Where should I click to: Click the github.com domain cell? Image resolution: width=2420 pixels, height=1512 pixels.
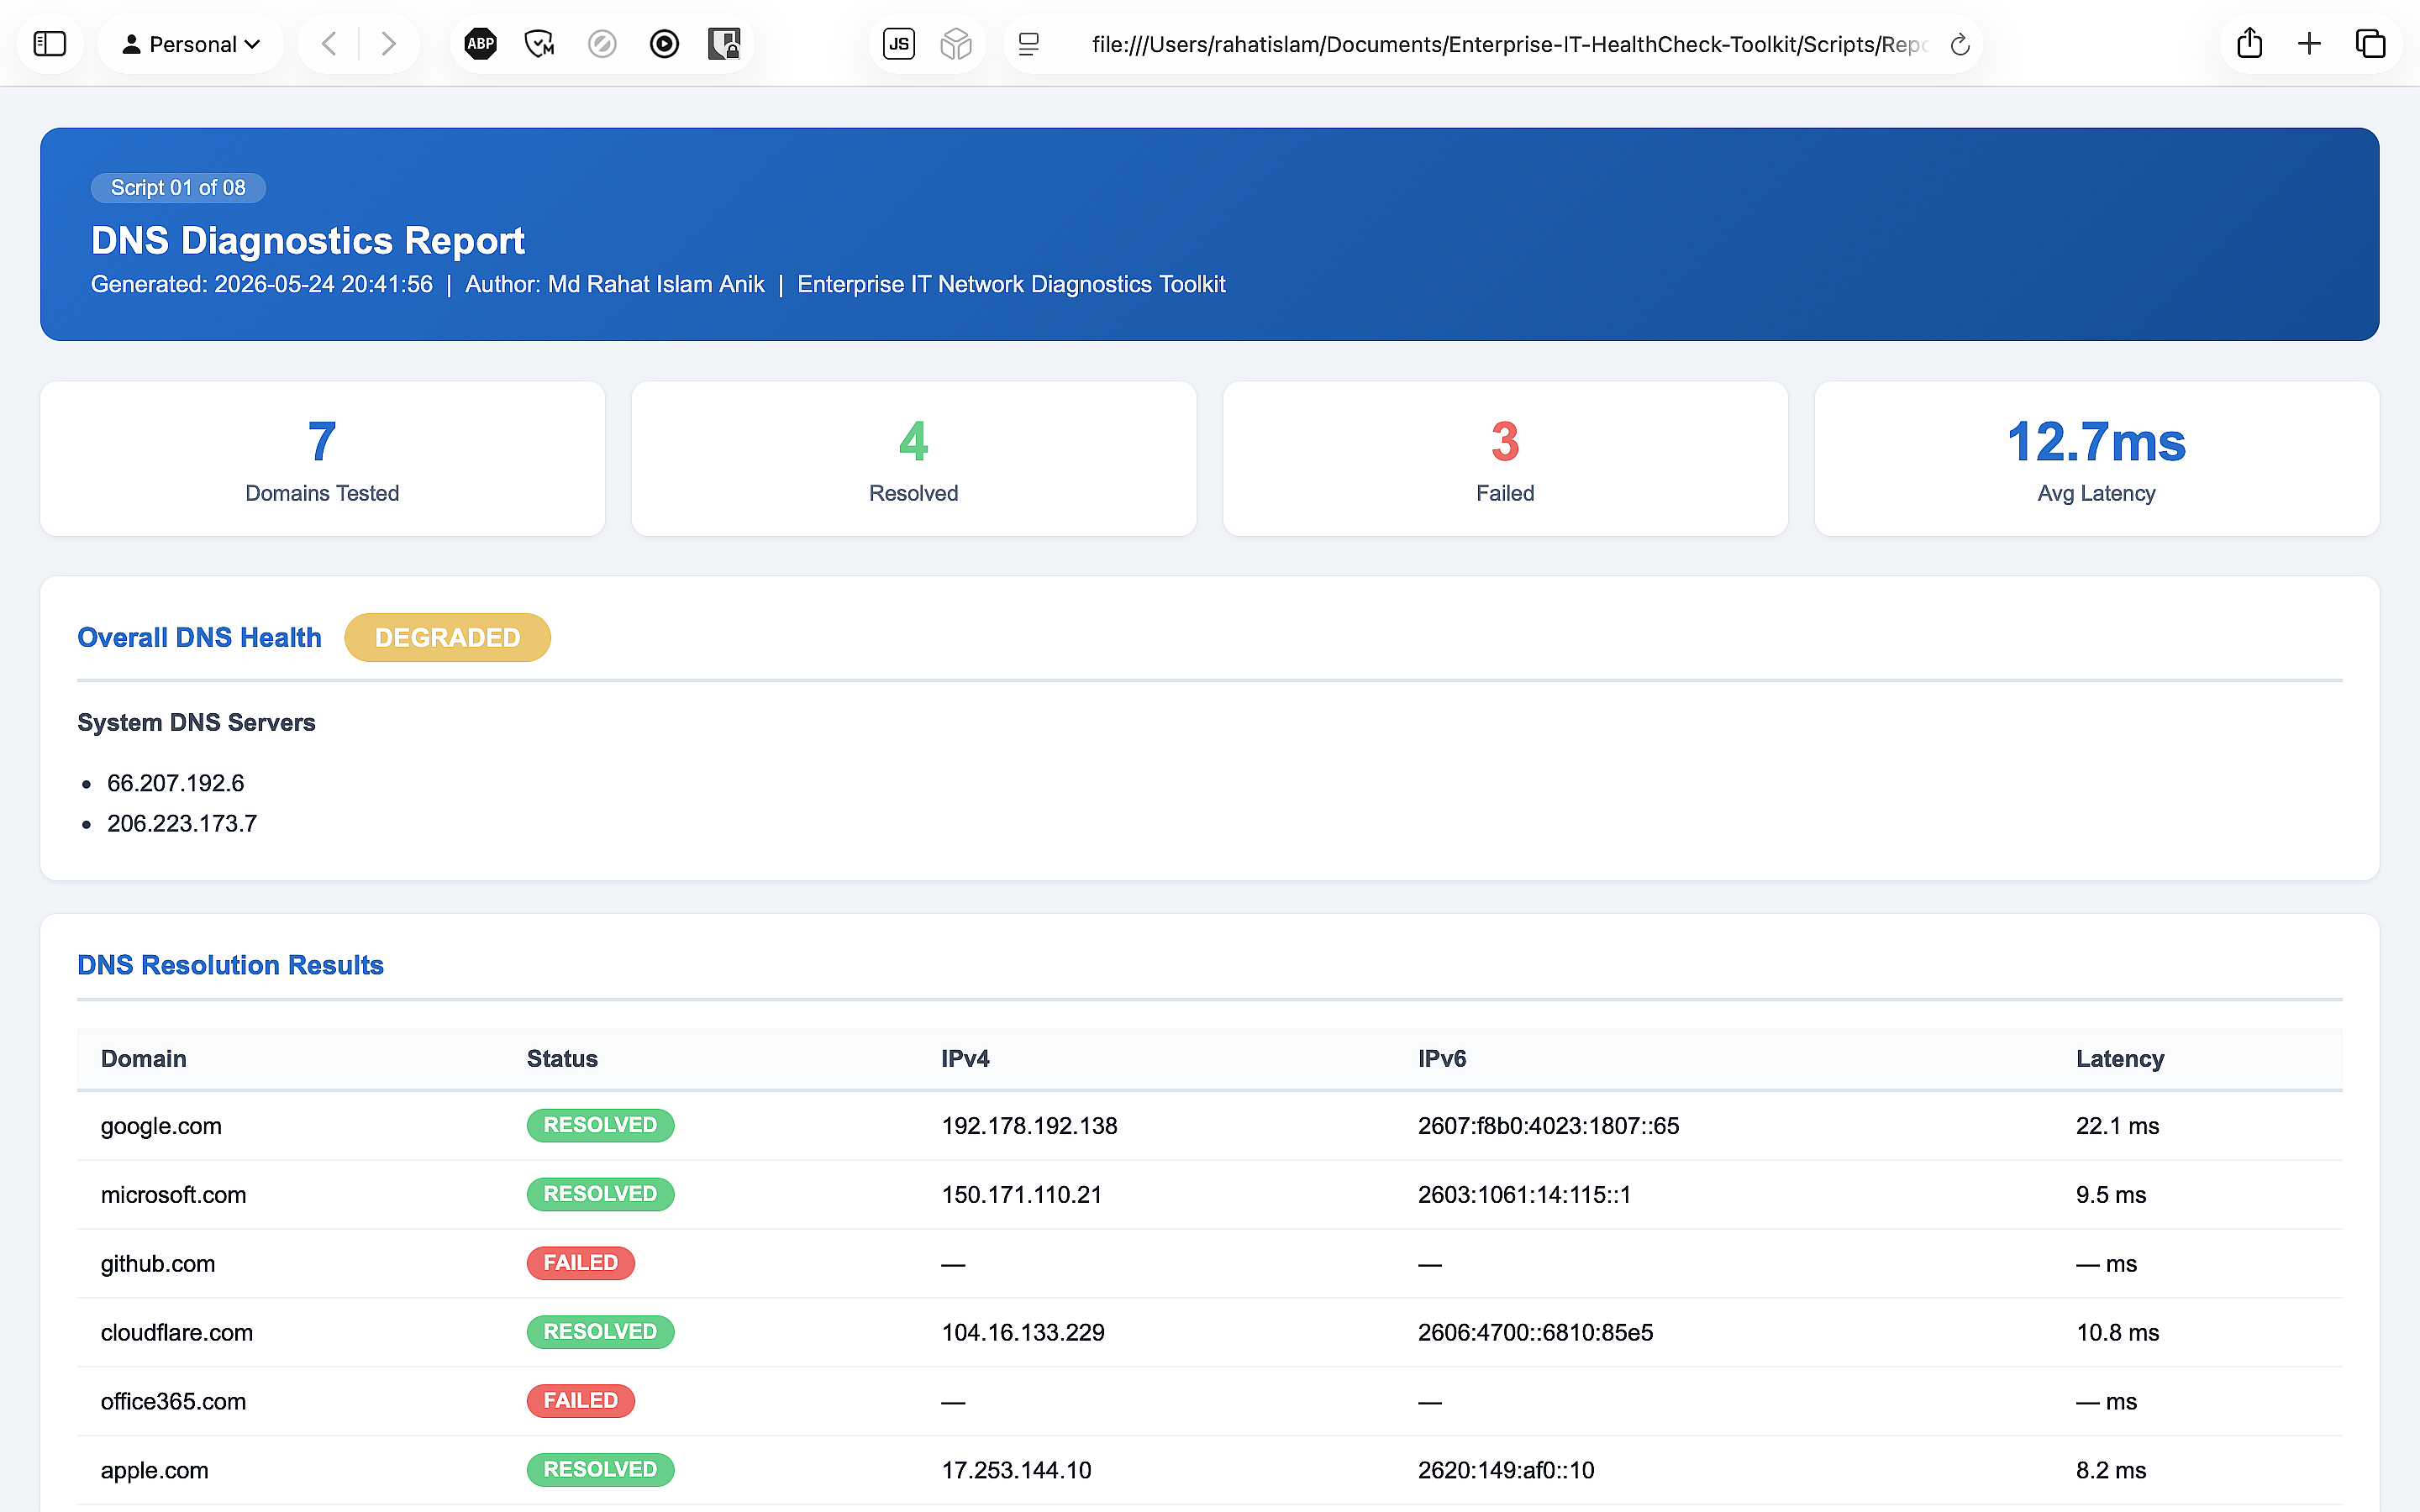pos(158,1264)
